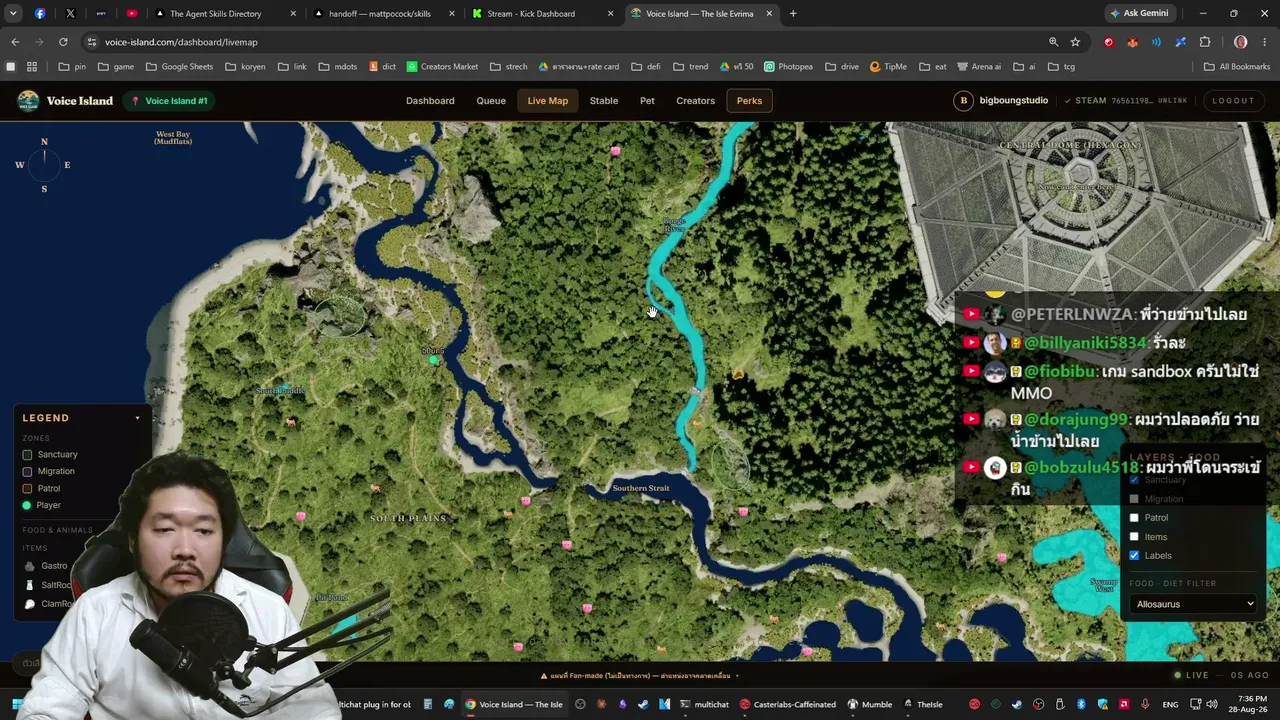The width and height of the screenshot is (1280, 720).
Task: Click the Southern Strait map label
Action: point(641,488)
